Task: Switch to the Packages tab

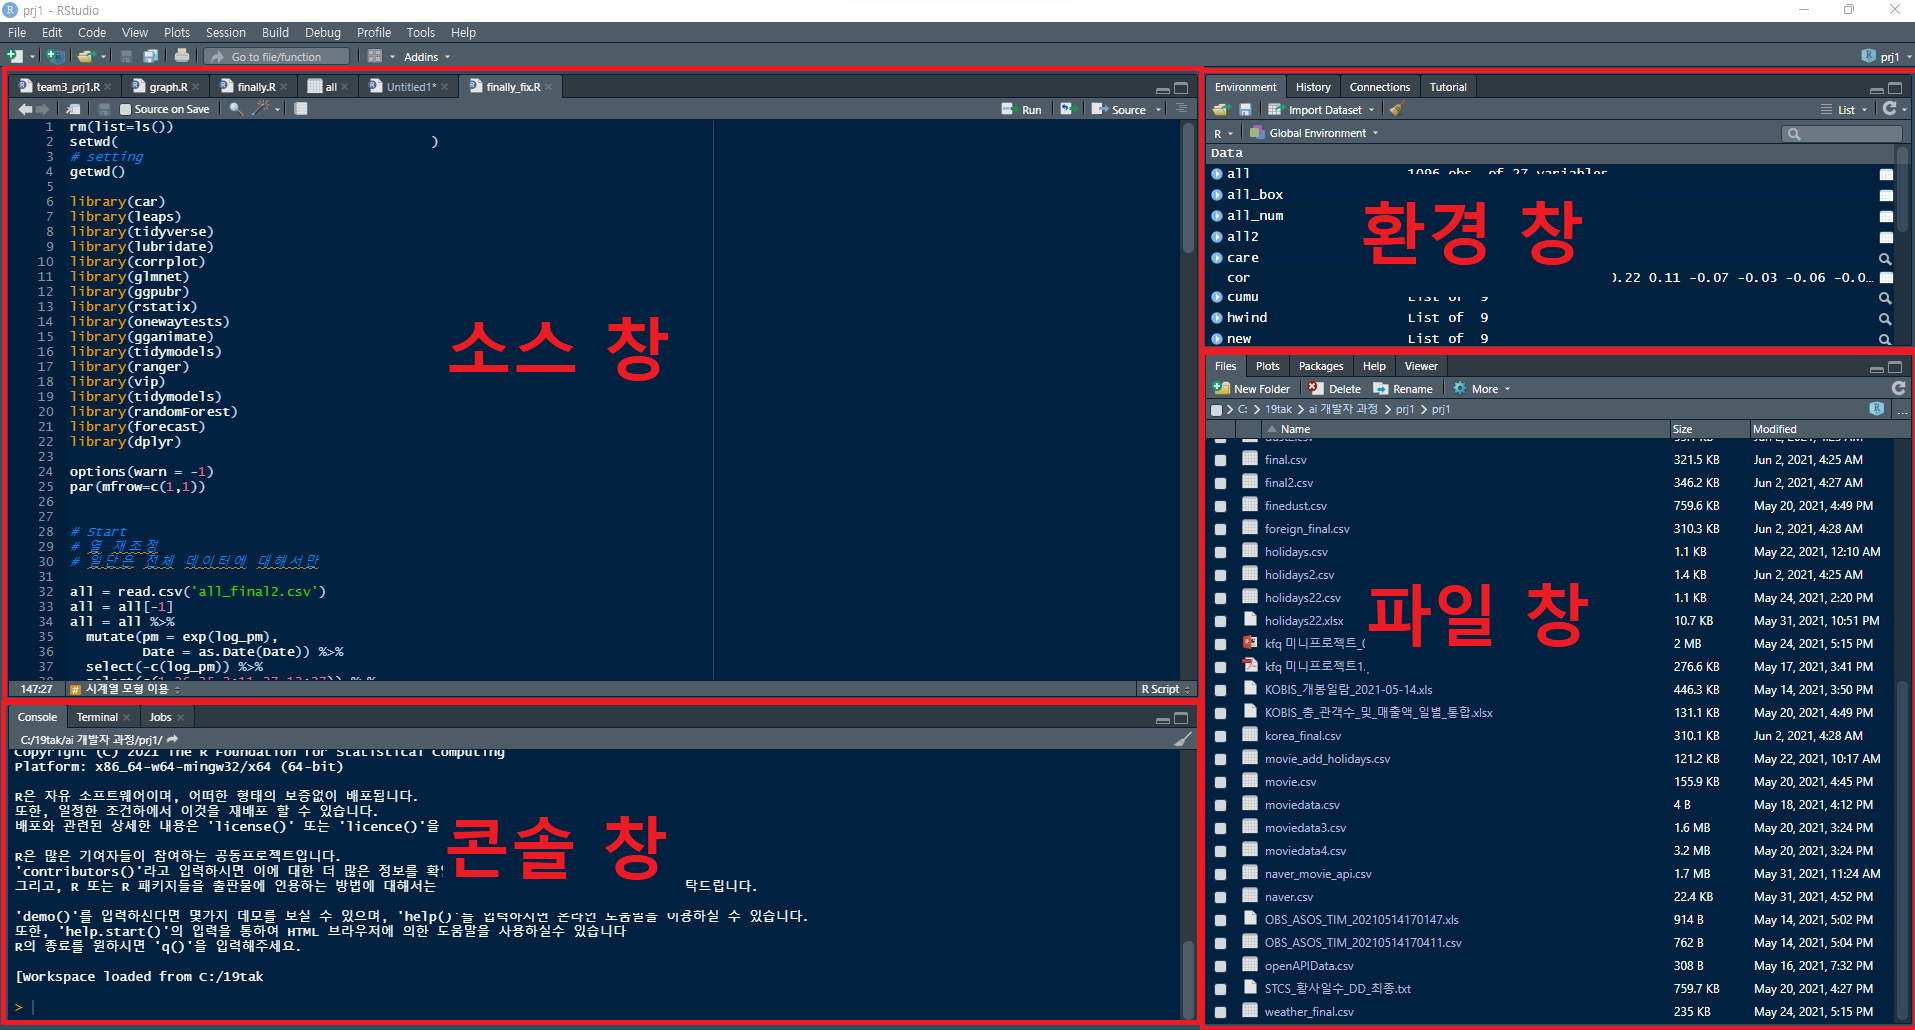Action: tap(1320, 366)
